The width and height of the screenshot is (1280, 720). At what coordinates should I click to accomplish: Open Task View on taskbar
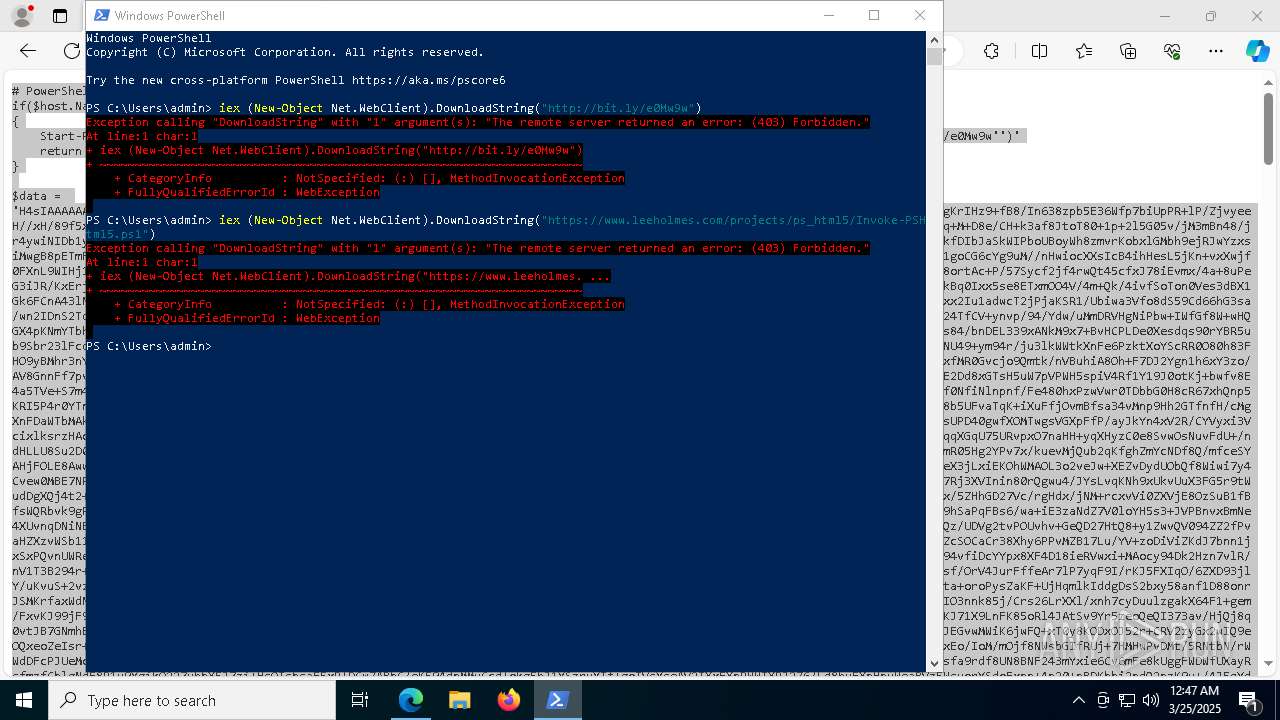(x=360, y=700)
